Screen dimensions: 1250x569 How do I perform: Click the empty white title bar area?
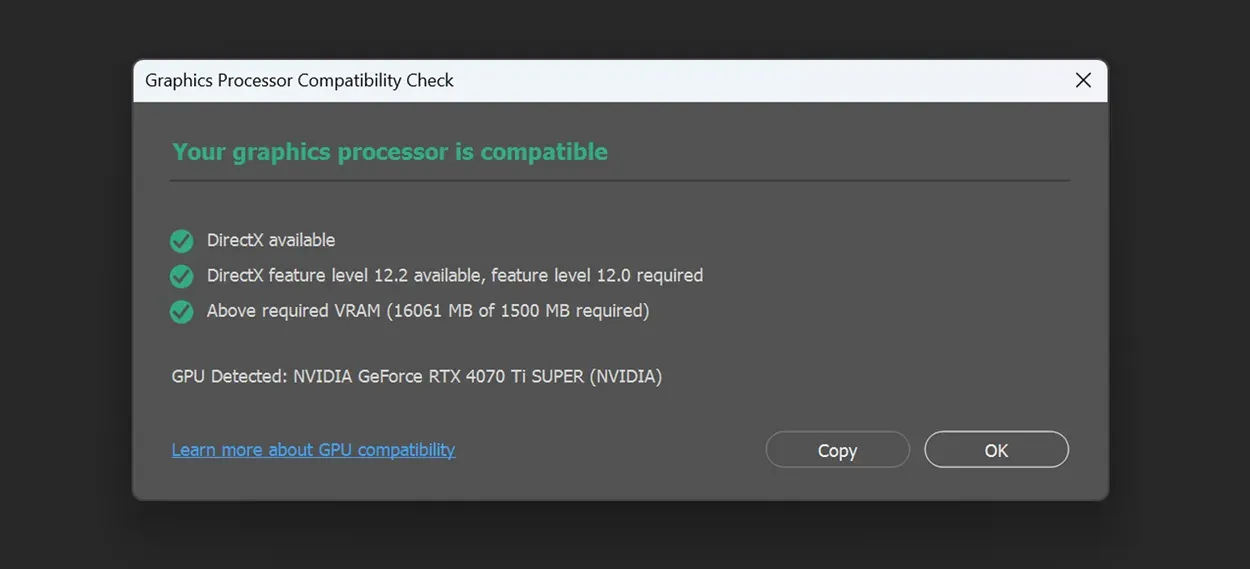tap(760, 81)
